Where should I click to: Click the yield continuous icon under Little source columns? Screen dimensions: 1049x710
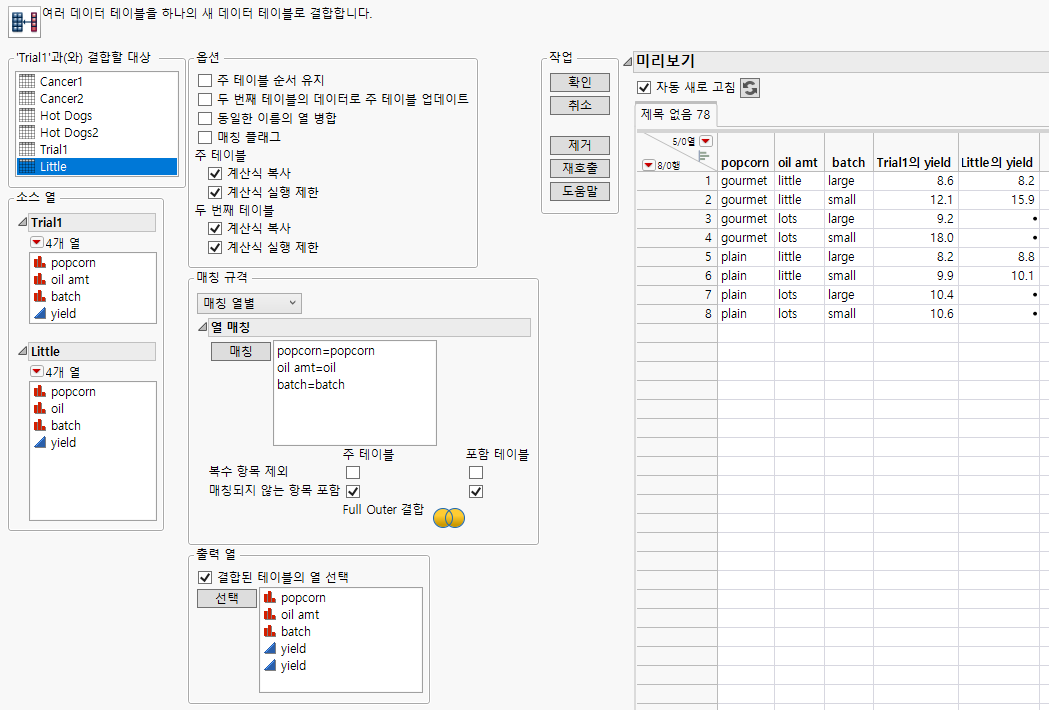click(x=40, y=442)
